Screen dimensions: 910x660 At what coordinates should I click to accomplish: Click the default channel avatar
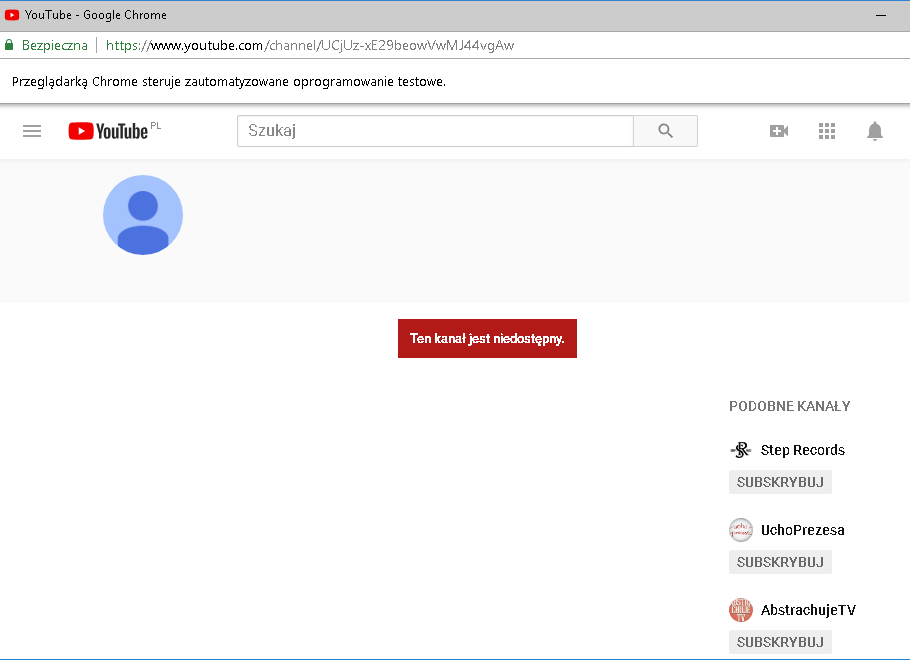click(x=143, y=215)
